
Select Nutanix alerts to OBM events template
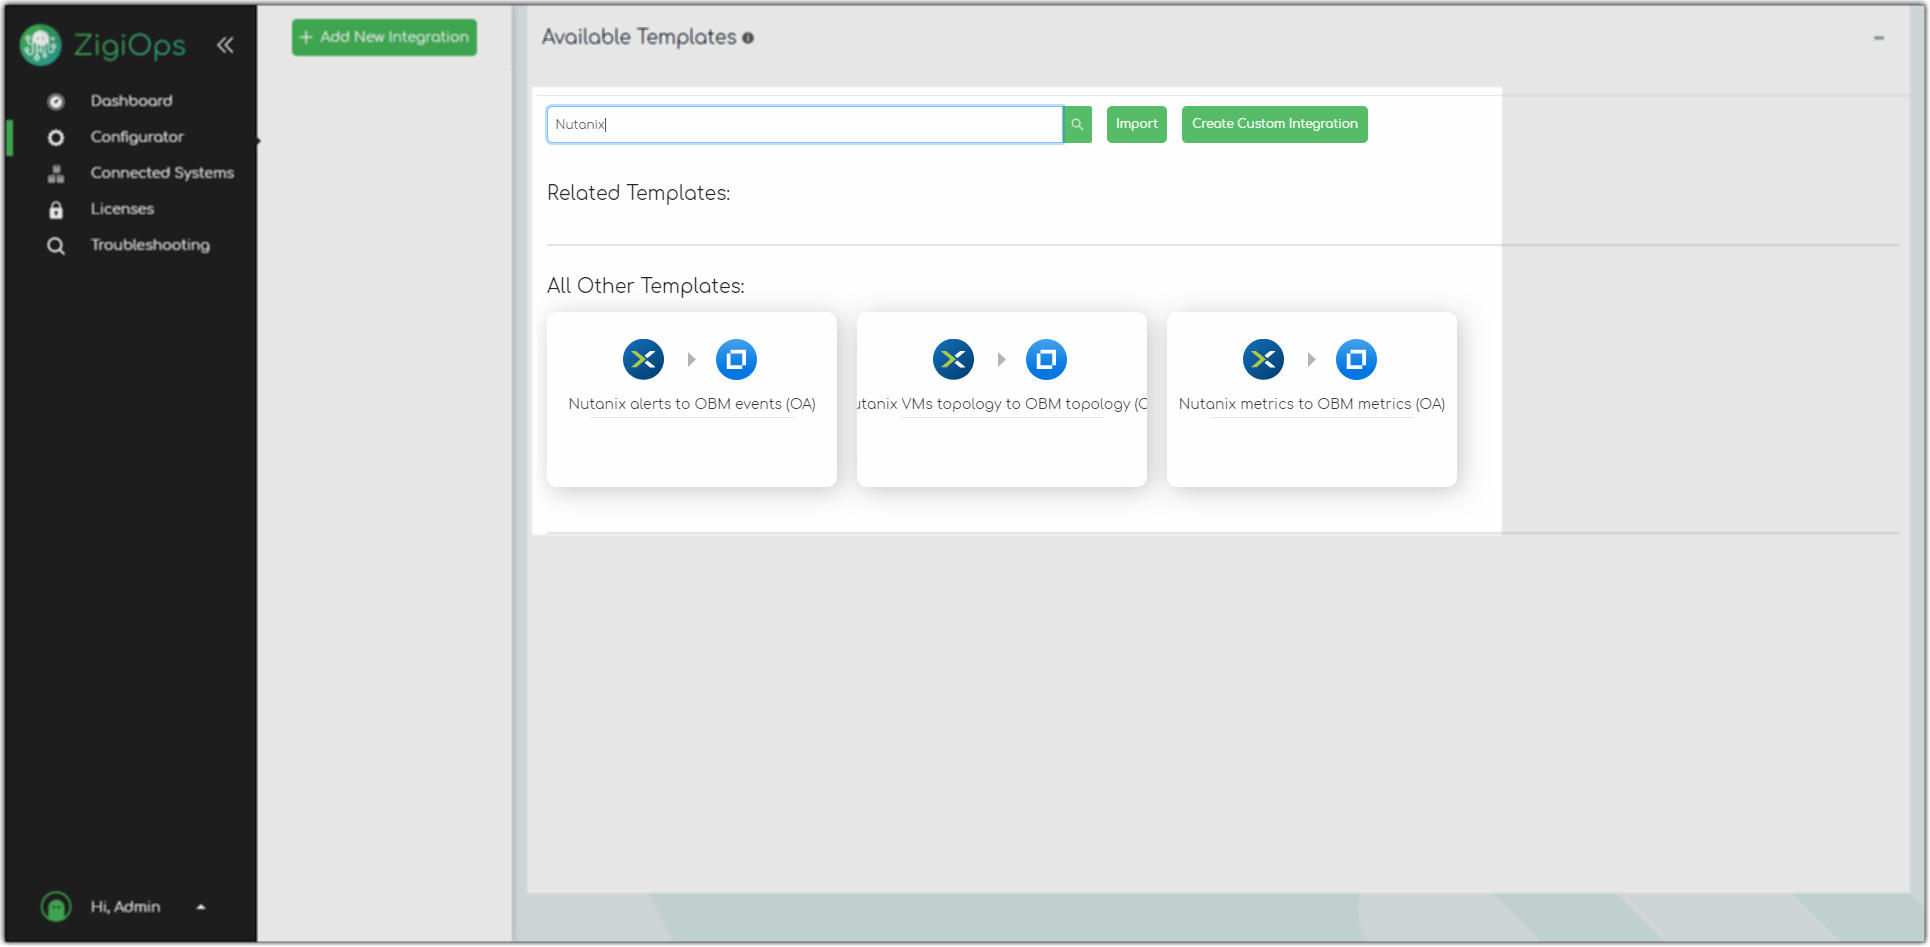692,400
